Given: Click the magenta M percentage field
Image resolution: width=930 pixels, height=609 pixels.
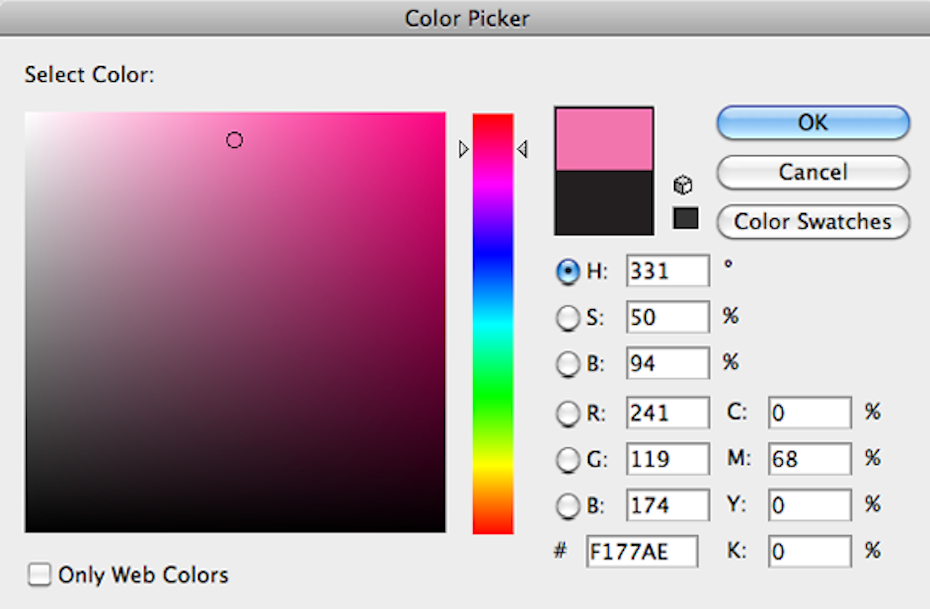Looking at the screenshot, I should tap(809, 459).
